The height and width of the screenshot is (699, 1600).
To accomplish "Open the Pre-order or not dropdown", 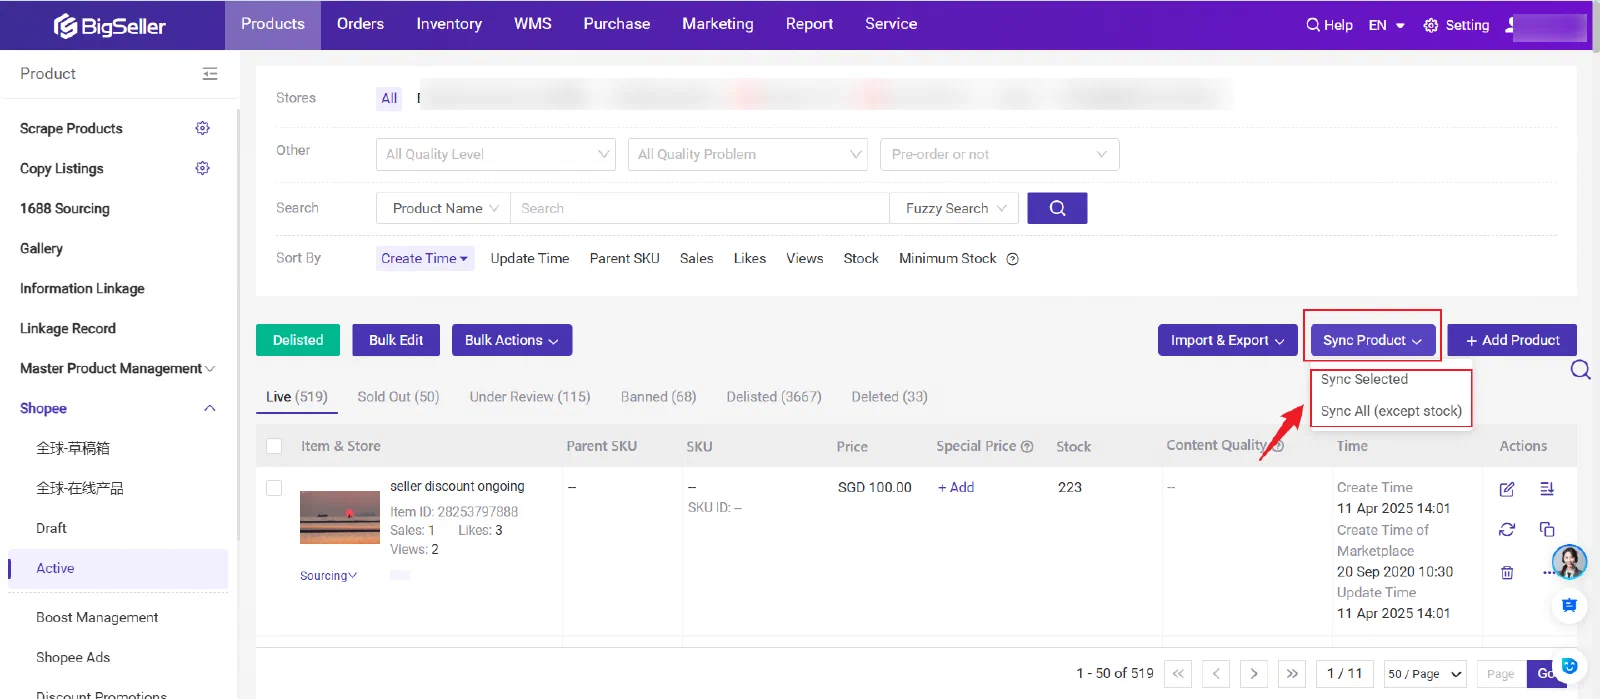I will pyautogui.click(x=1000, y=154).
